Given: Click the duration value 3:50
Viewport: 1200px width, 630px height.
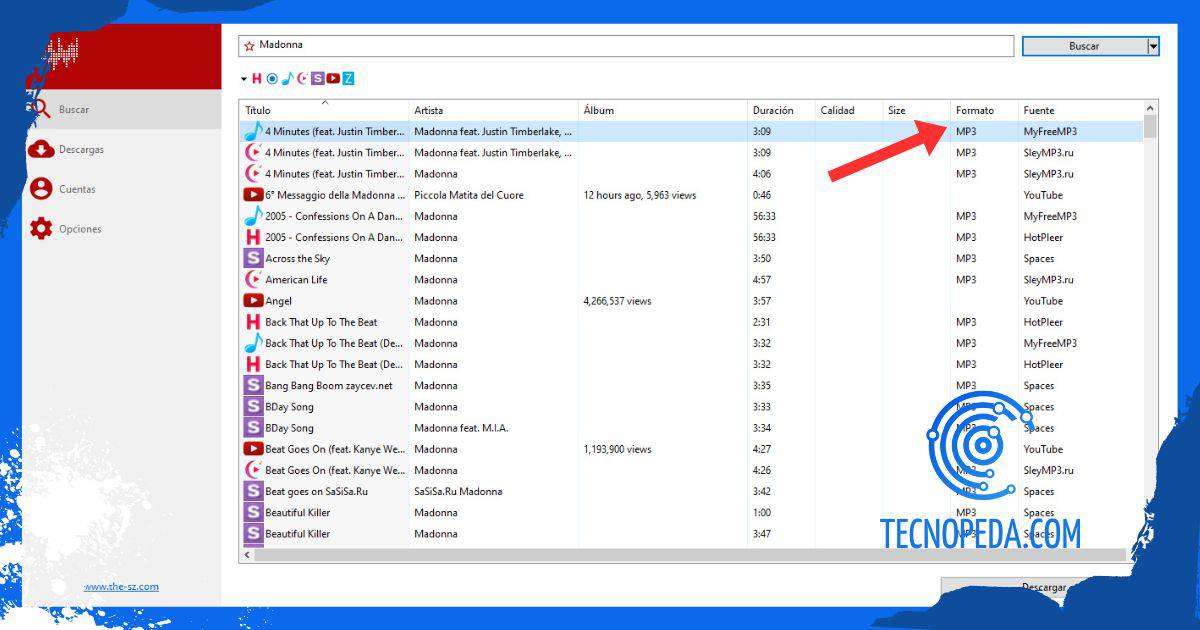Looking at the screenshot, I should tap(762, 258).
